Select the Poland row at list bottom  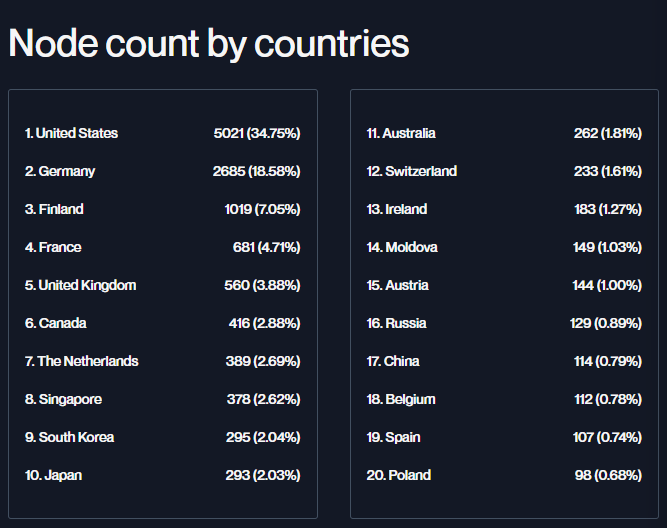point(504,475)
